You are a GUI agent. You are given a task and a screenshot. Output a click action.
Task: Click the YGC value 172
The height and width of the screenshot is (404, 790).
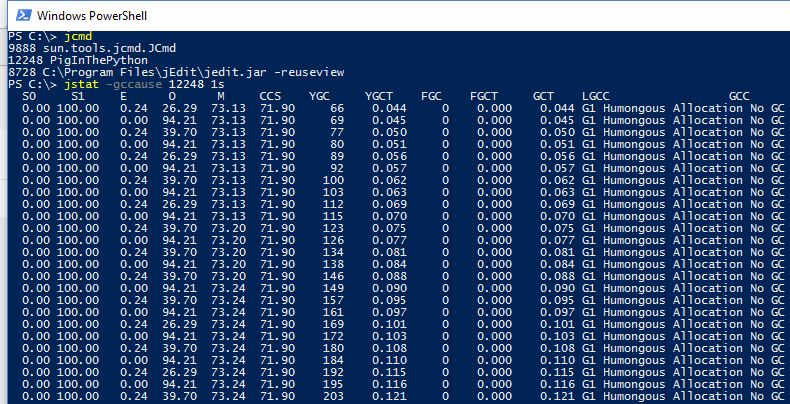tap(334, 336)
